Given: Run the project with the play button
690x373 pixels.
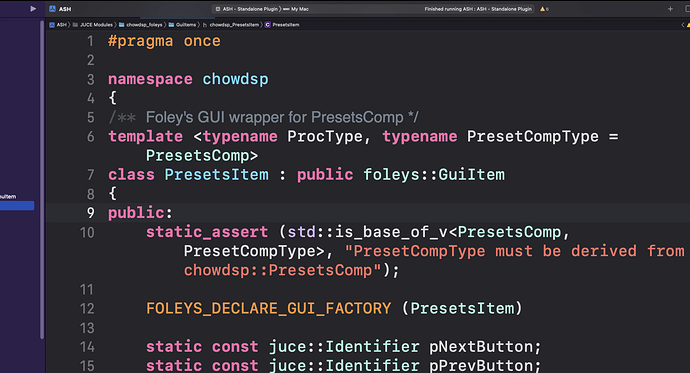Looking at the screenshot, I should click(33, 8).
